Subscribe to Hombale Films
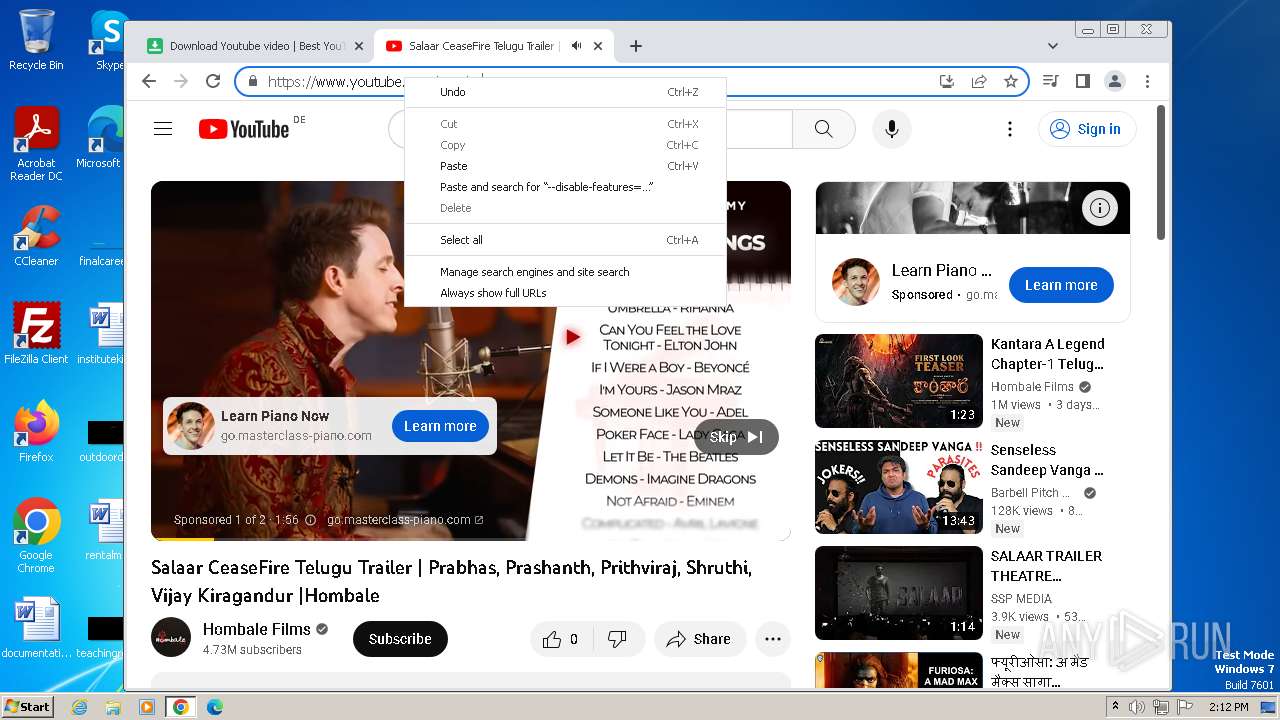The width and height of the screenshot is (1280, 720). pos(400,639)
